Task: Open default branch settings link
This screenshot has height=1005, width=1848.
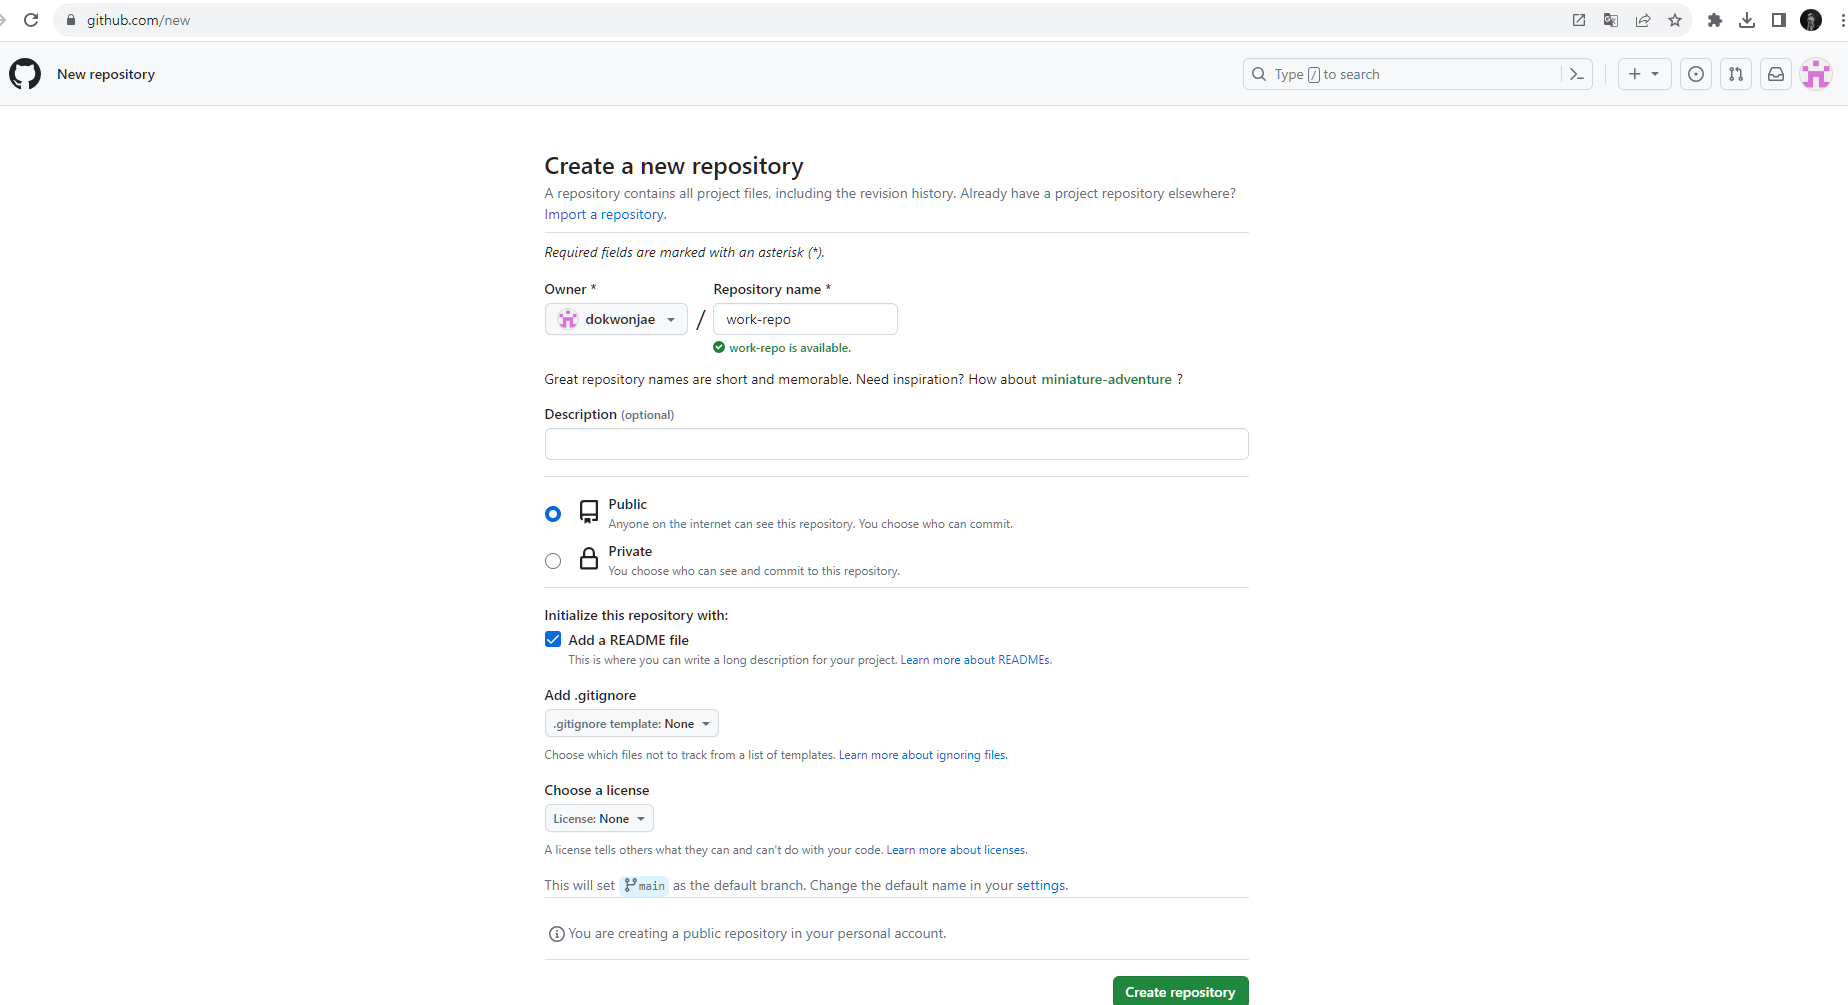Action: point(1041,885)
